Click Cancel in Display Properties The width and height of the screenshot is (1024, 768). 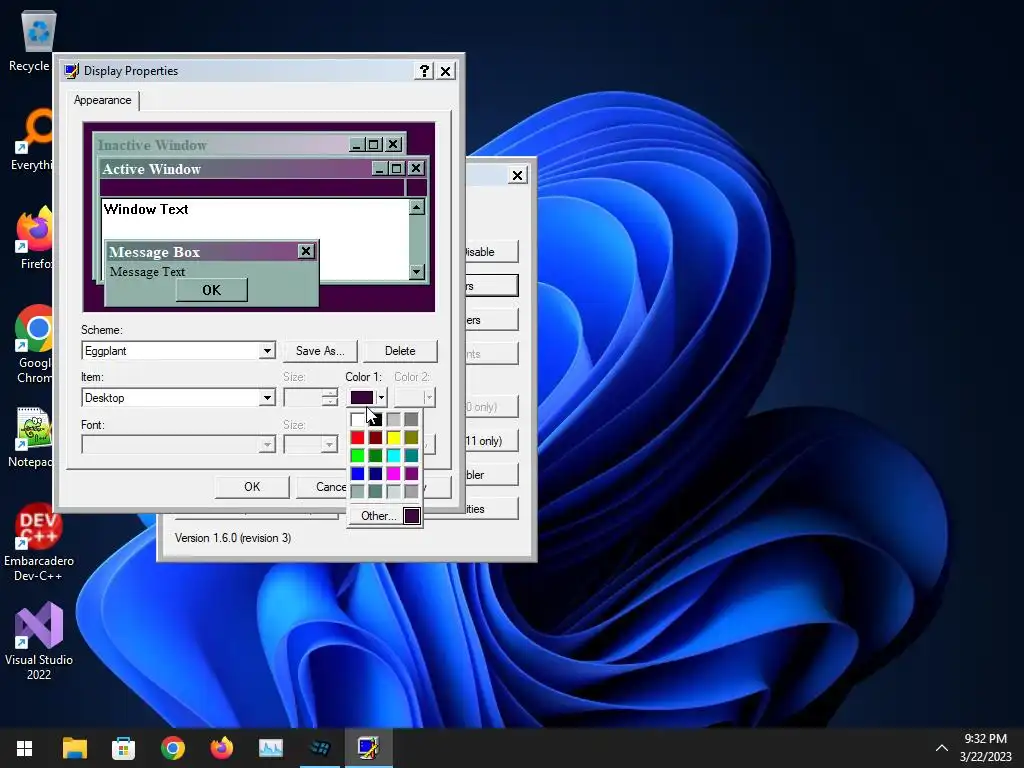point(322,487)
